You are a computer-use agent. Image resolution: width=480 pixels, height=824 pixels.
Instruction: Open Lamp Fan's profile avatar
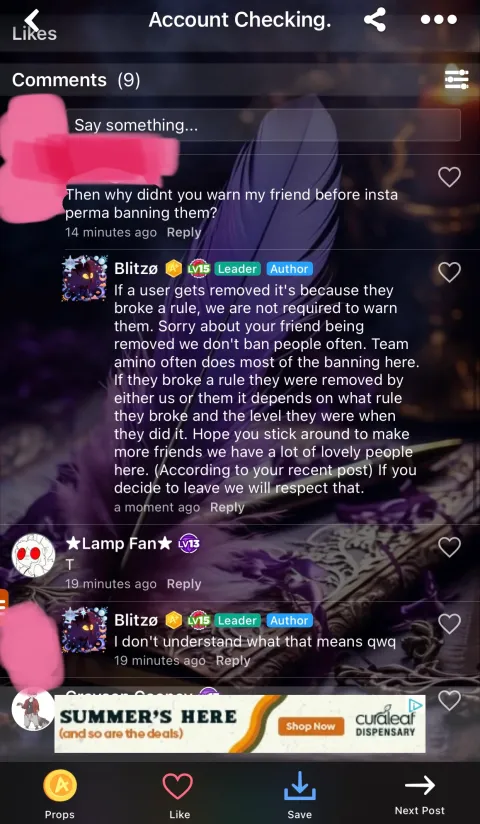click(33, 555)
